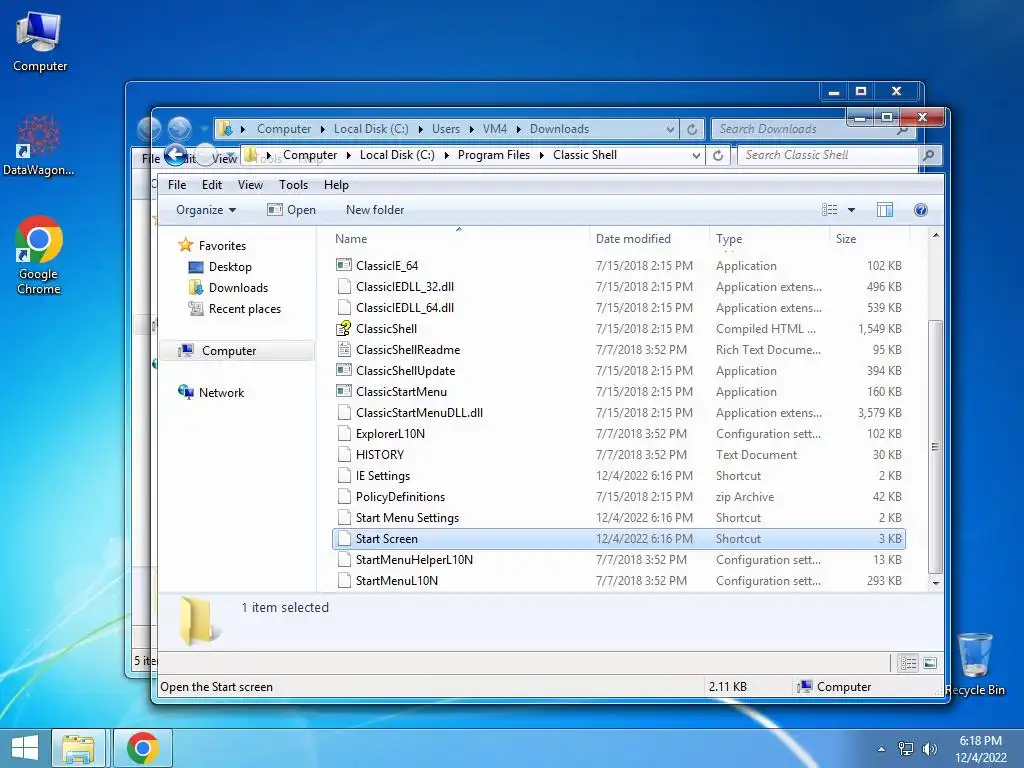Image resolution: width=1024 pixels, height=768 pixels.
Task: Sort by the Name column header
Action: point(459,238)
